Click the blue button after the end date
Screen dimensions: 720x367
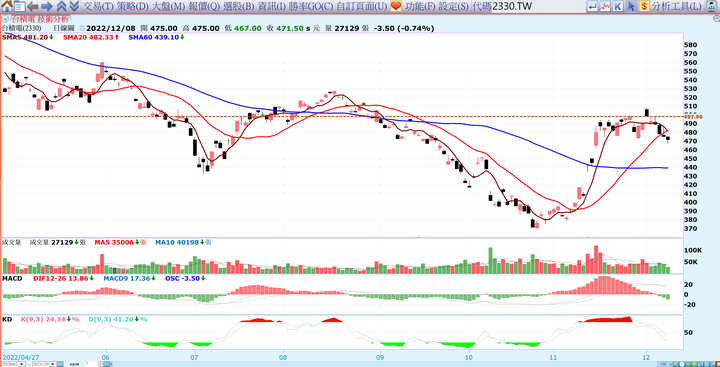[x=60, y=364]
